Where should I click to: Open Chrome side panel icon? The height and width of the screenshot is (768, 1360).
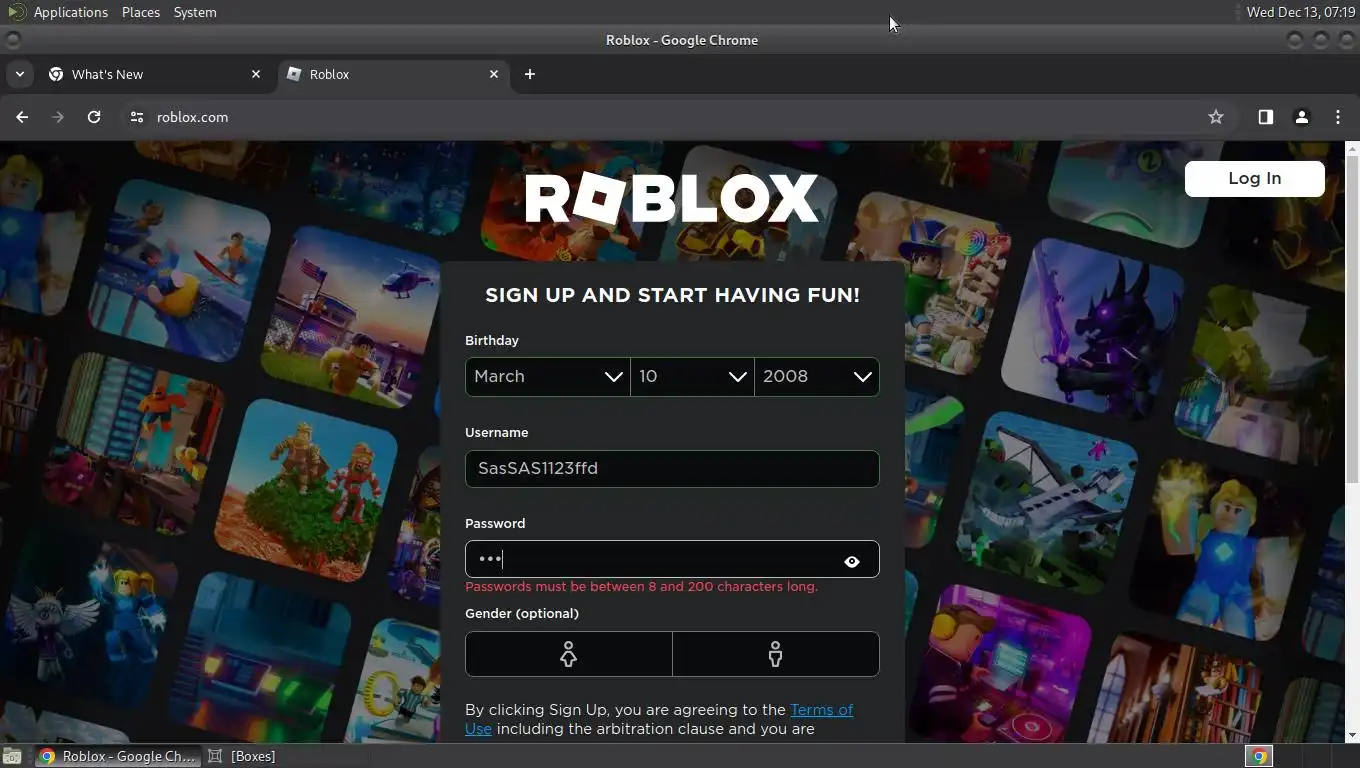click(1266, 117)
